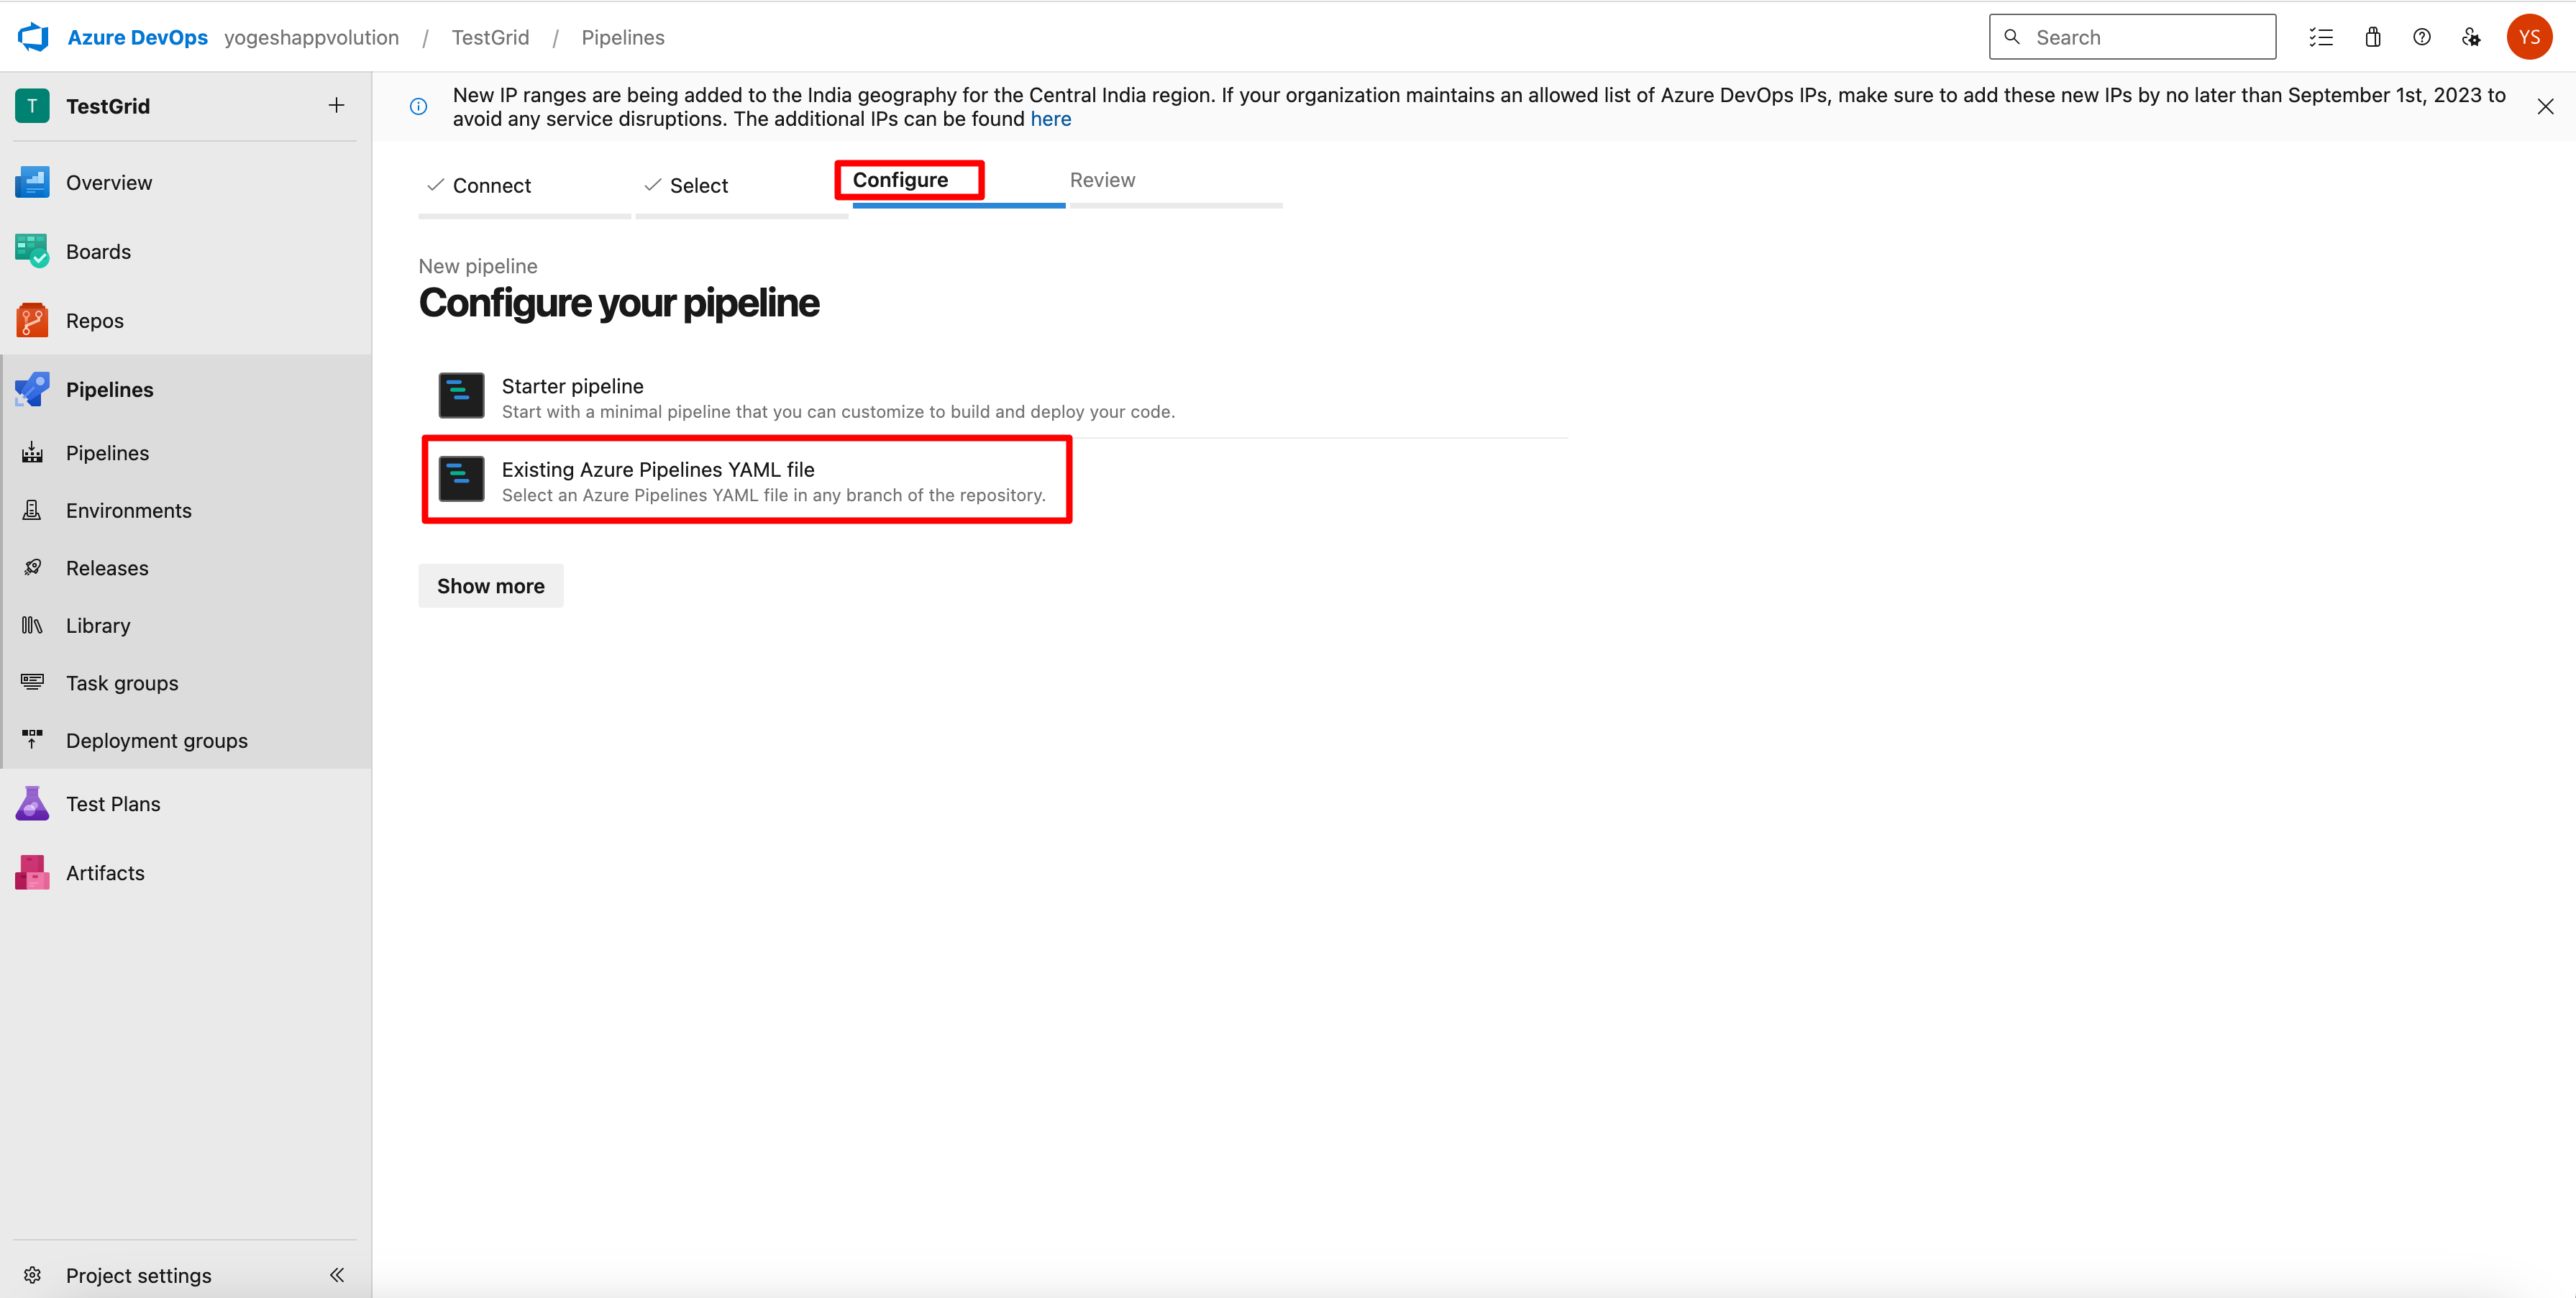Click the Deployment groups icon
The image size is (2576, 1298).
32,740
